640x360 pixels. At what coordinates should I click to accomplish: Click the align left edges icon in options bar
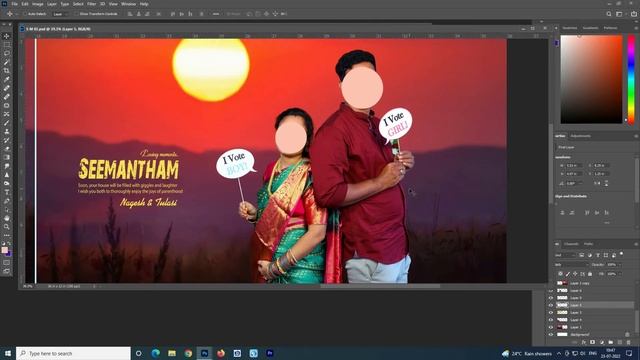click(x=130, y=14)
